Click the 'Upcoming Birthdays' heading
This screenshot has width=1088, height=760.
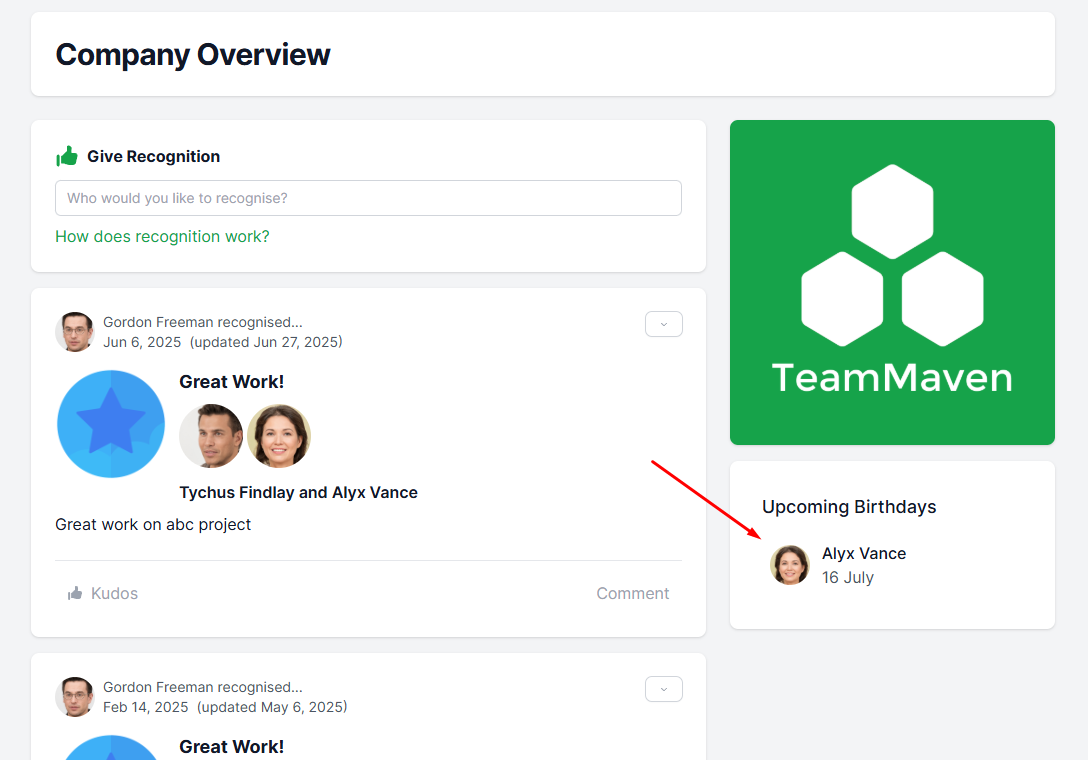tap(849, 507)
